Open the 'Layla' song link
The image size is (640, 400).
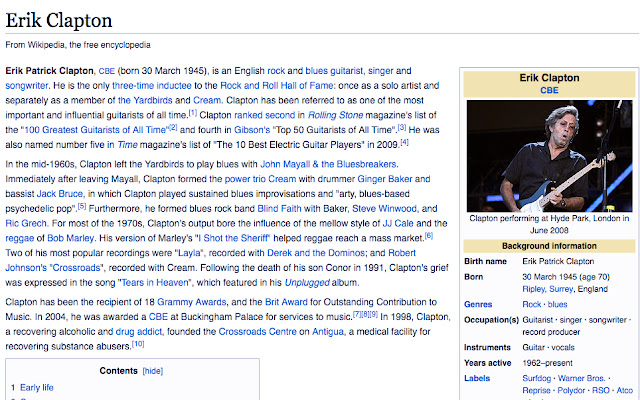pos(189,253)
